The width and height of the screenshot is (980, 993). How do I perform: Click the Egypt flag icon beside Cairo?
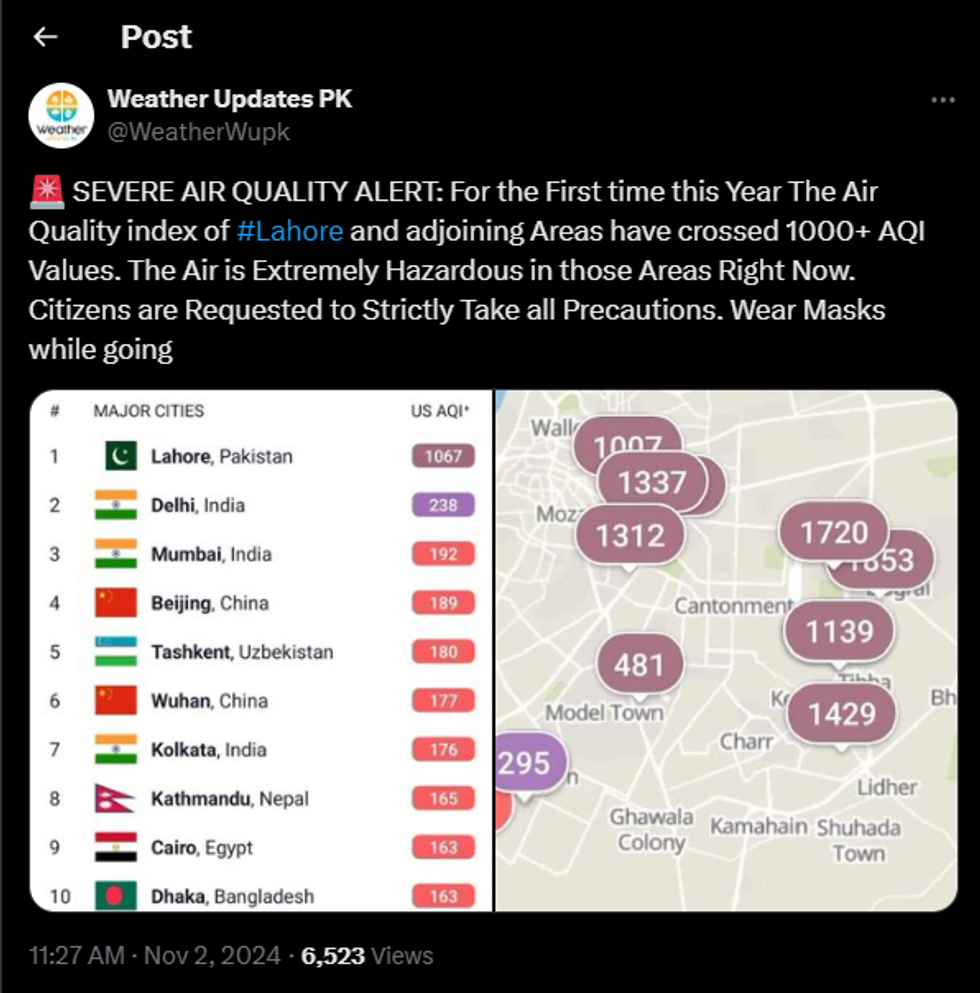[x=115, y=848]
